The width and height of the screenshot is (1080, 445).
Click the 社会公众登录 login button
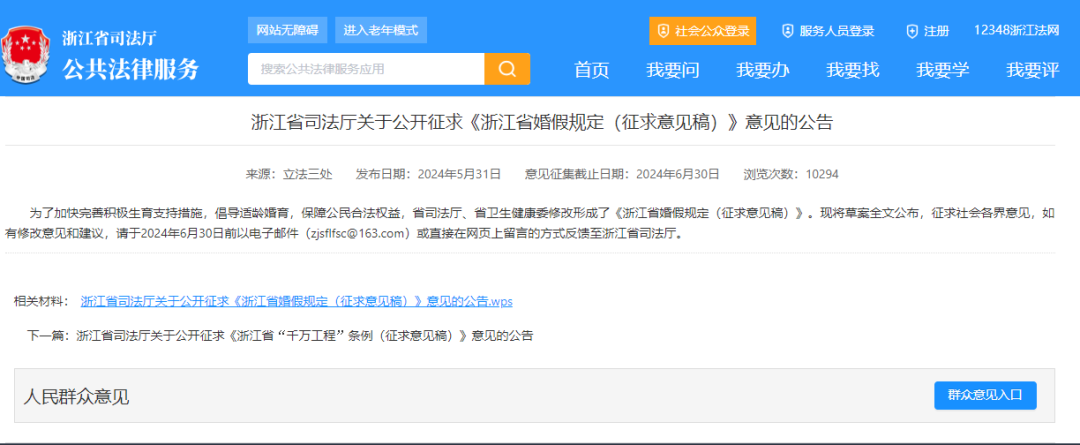point(711,31)
